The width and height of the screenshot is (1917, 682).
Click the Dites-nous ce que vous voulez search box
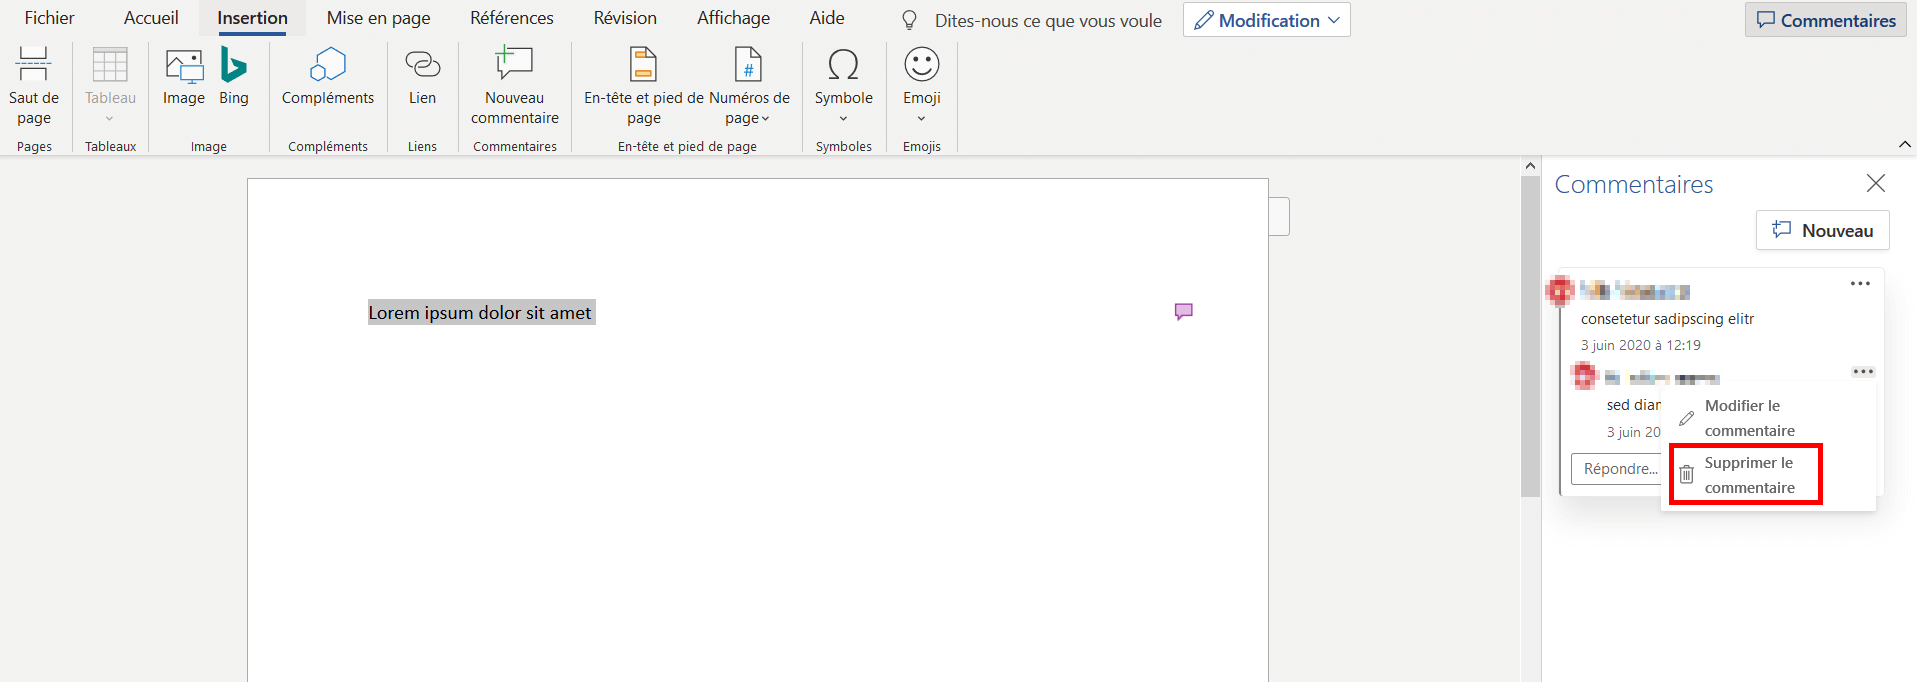point(1047,20)
